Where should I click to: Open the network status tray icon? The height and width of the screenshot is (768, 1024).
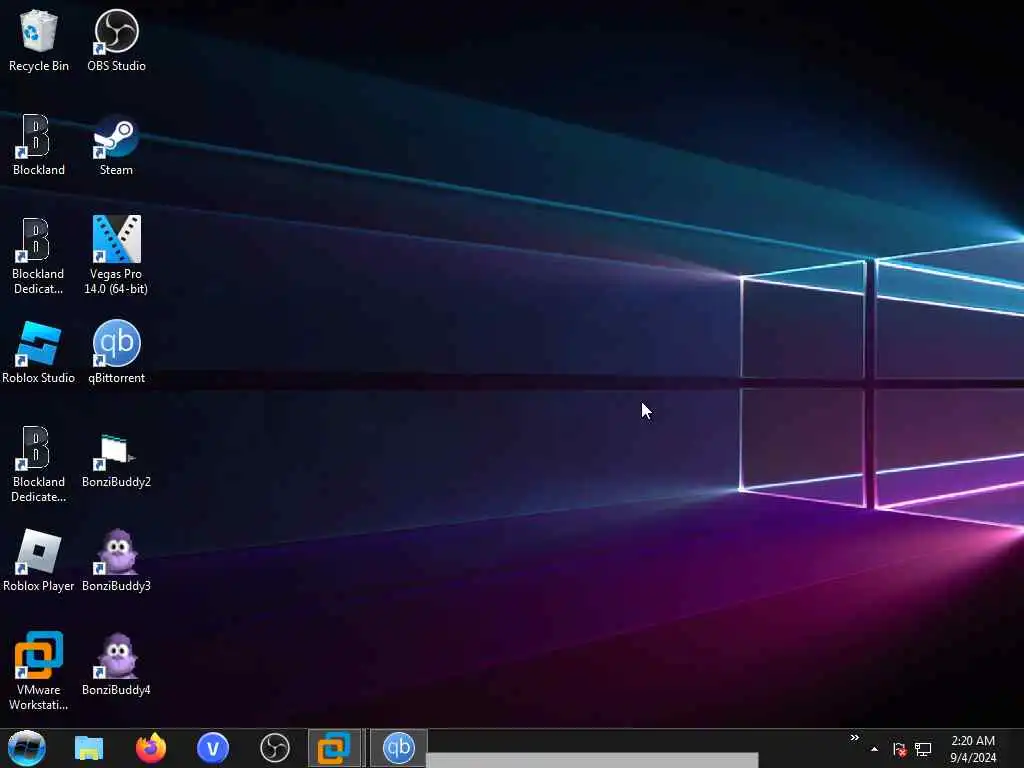[x=923, y=749]
